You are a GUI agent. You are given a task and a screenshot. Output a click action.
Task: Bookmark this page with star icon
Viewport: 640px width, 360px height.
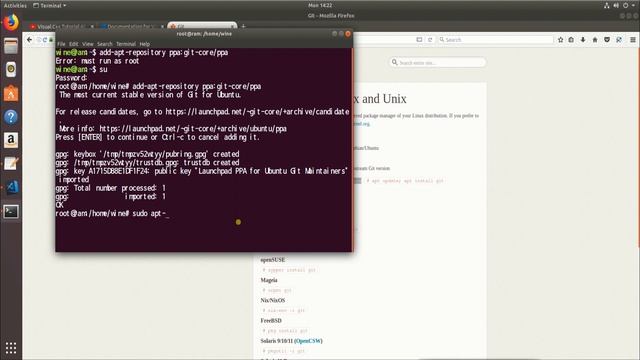click(x=560, y=40)
